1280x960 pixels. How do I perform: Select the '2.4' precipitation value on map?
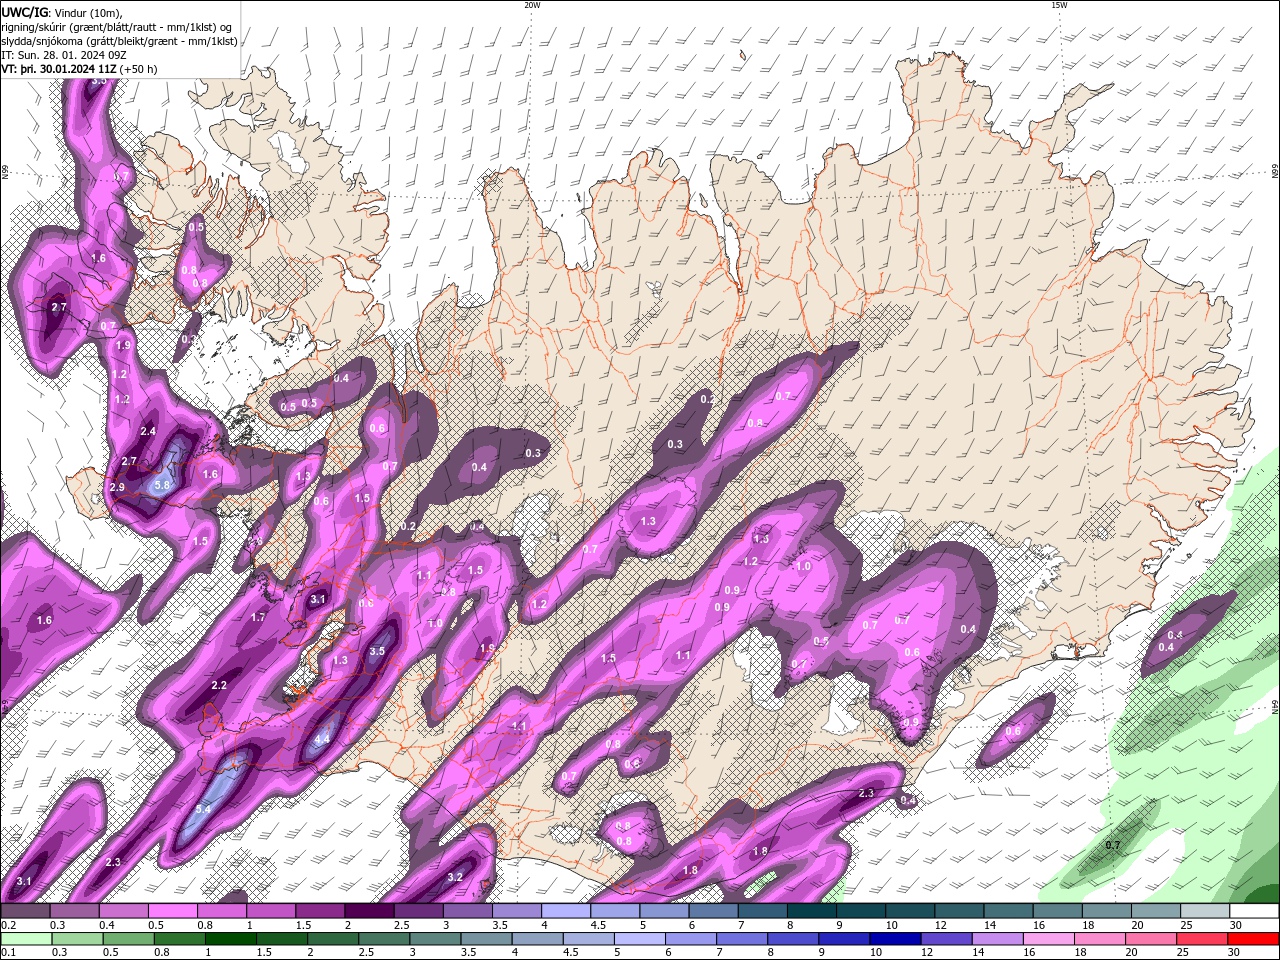pyautogui.click(x=148, y=431)
